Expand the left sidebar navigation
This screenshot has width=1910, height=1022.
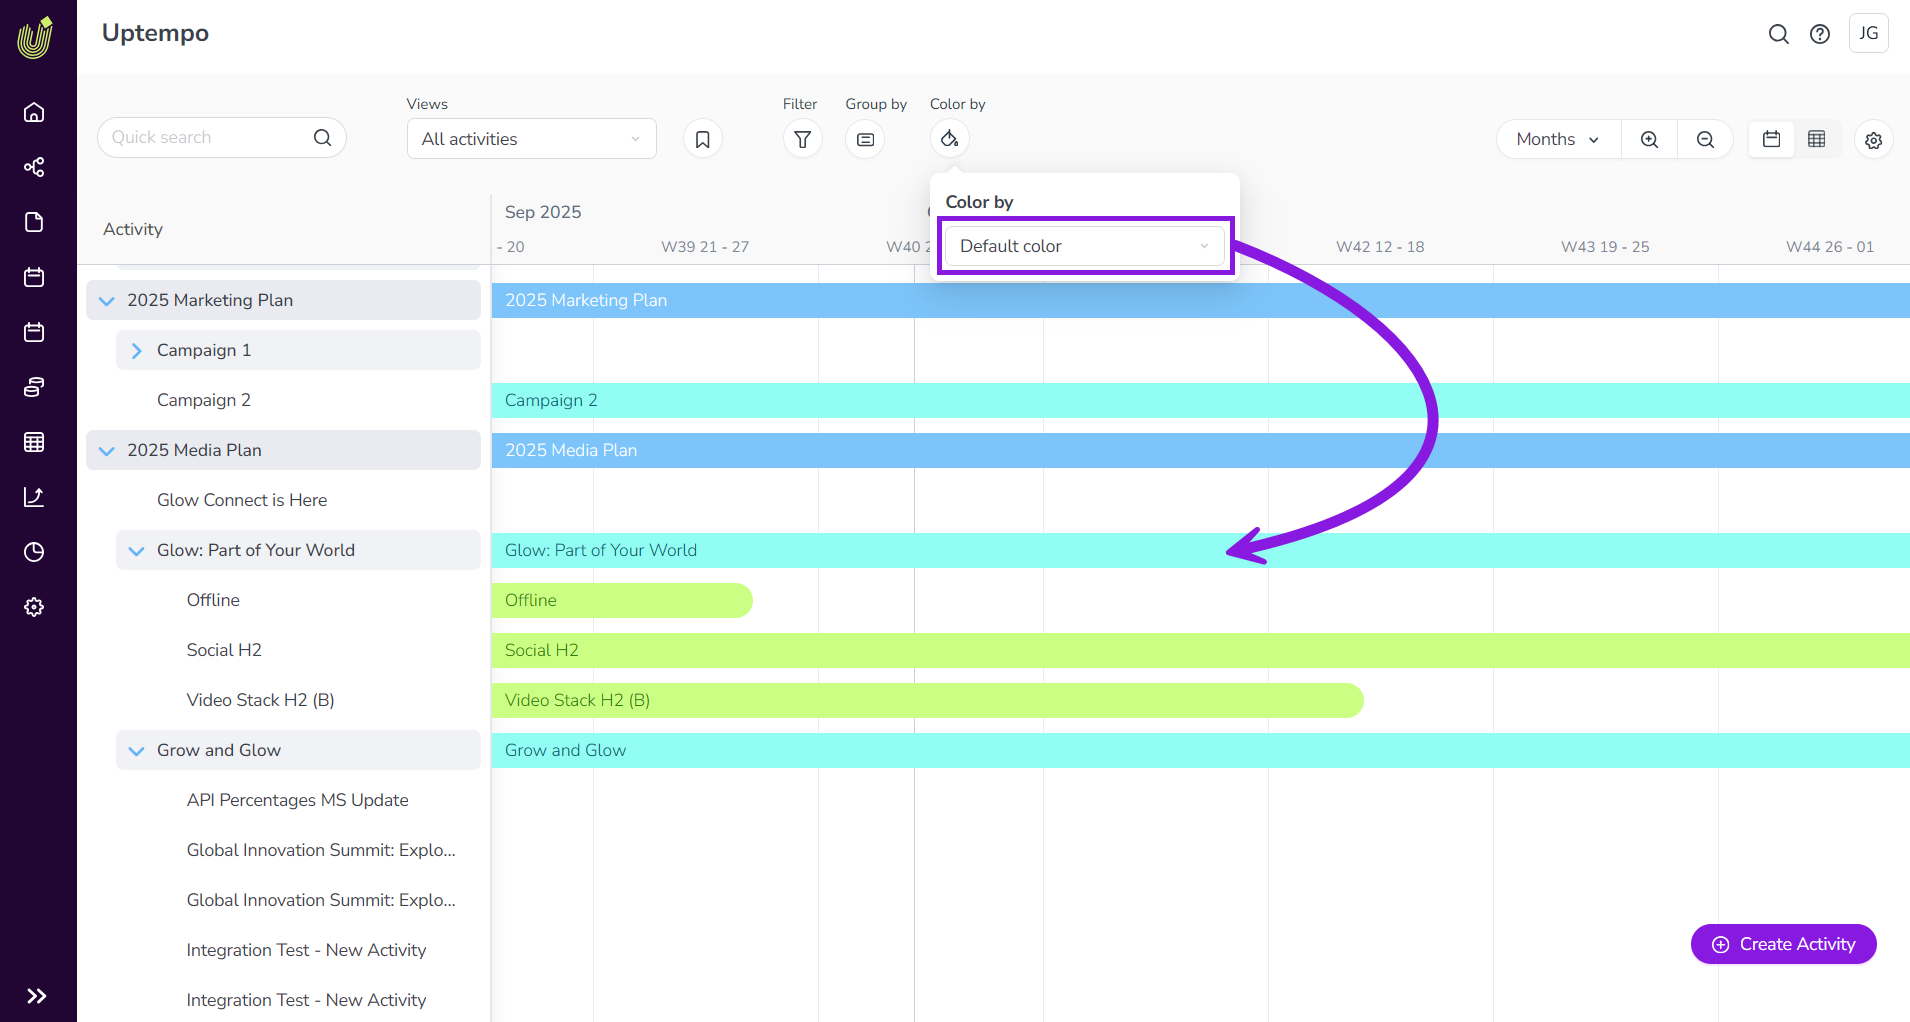(x=37, y=995)
